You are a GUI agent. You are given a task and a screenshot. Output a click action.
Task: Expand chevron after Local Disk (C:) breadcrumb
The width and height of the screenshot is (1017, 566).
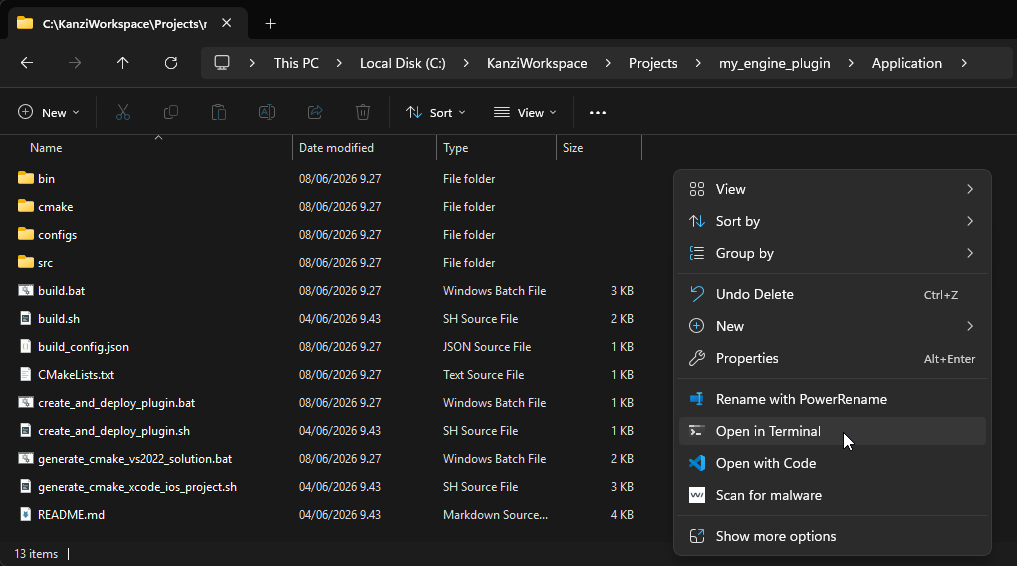(x=466, y=63)
